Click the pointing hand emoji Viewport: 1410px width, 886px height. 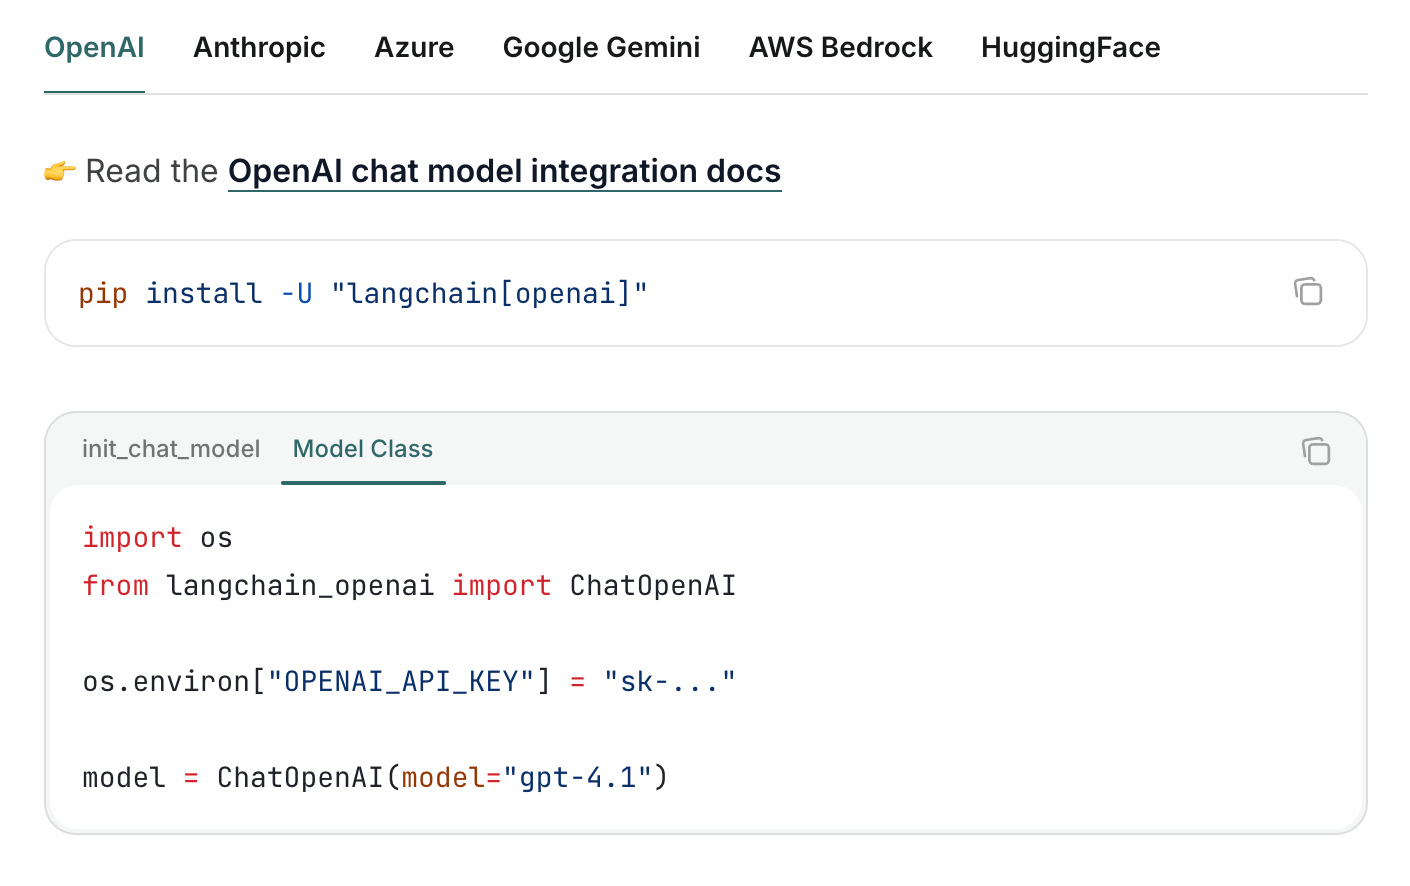tap(60, 172)
